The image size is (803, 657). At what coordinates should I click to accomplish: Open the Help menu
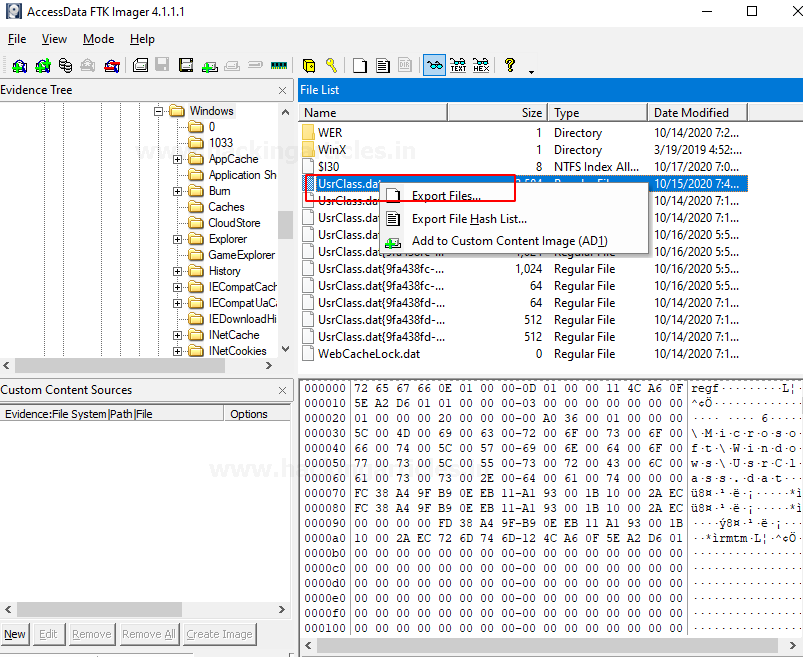(x=142, y=39)
